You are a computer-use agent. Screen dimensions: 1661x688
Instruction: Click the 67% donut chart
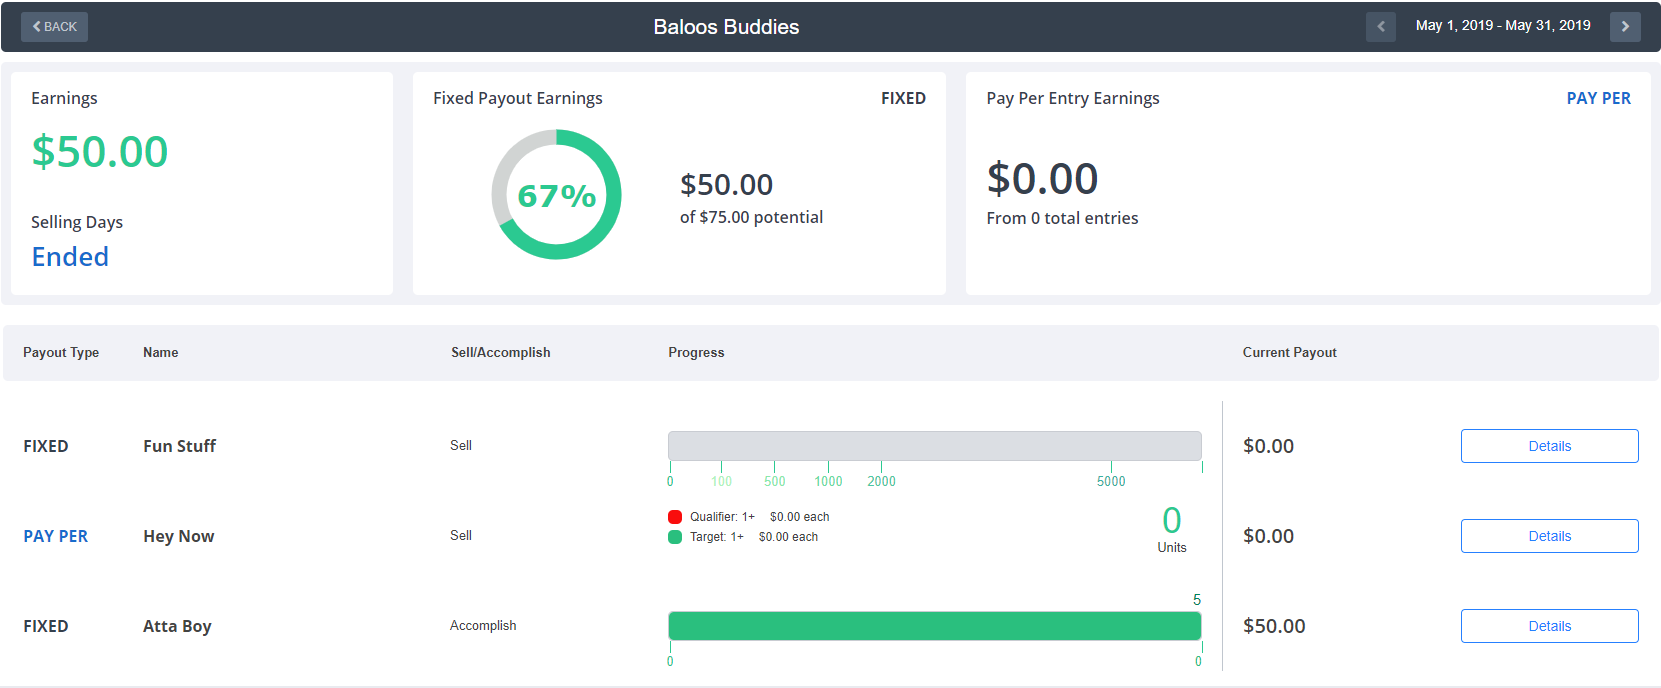click(556, 194)
